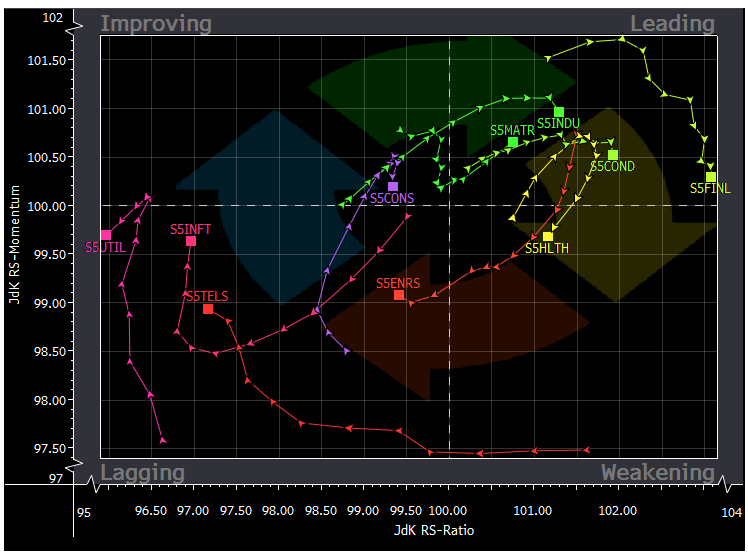Select the S5CONS purple square marker

393,187
